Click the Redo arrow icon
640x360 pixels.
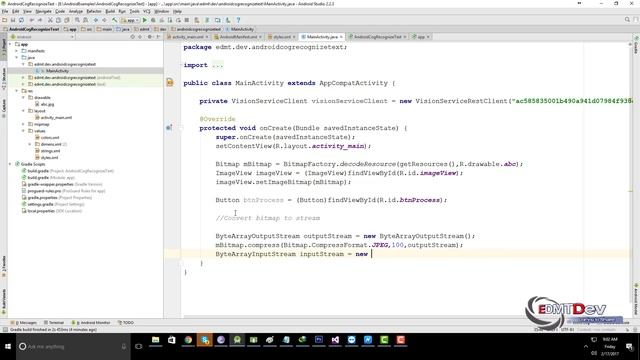point(40,20)
